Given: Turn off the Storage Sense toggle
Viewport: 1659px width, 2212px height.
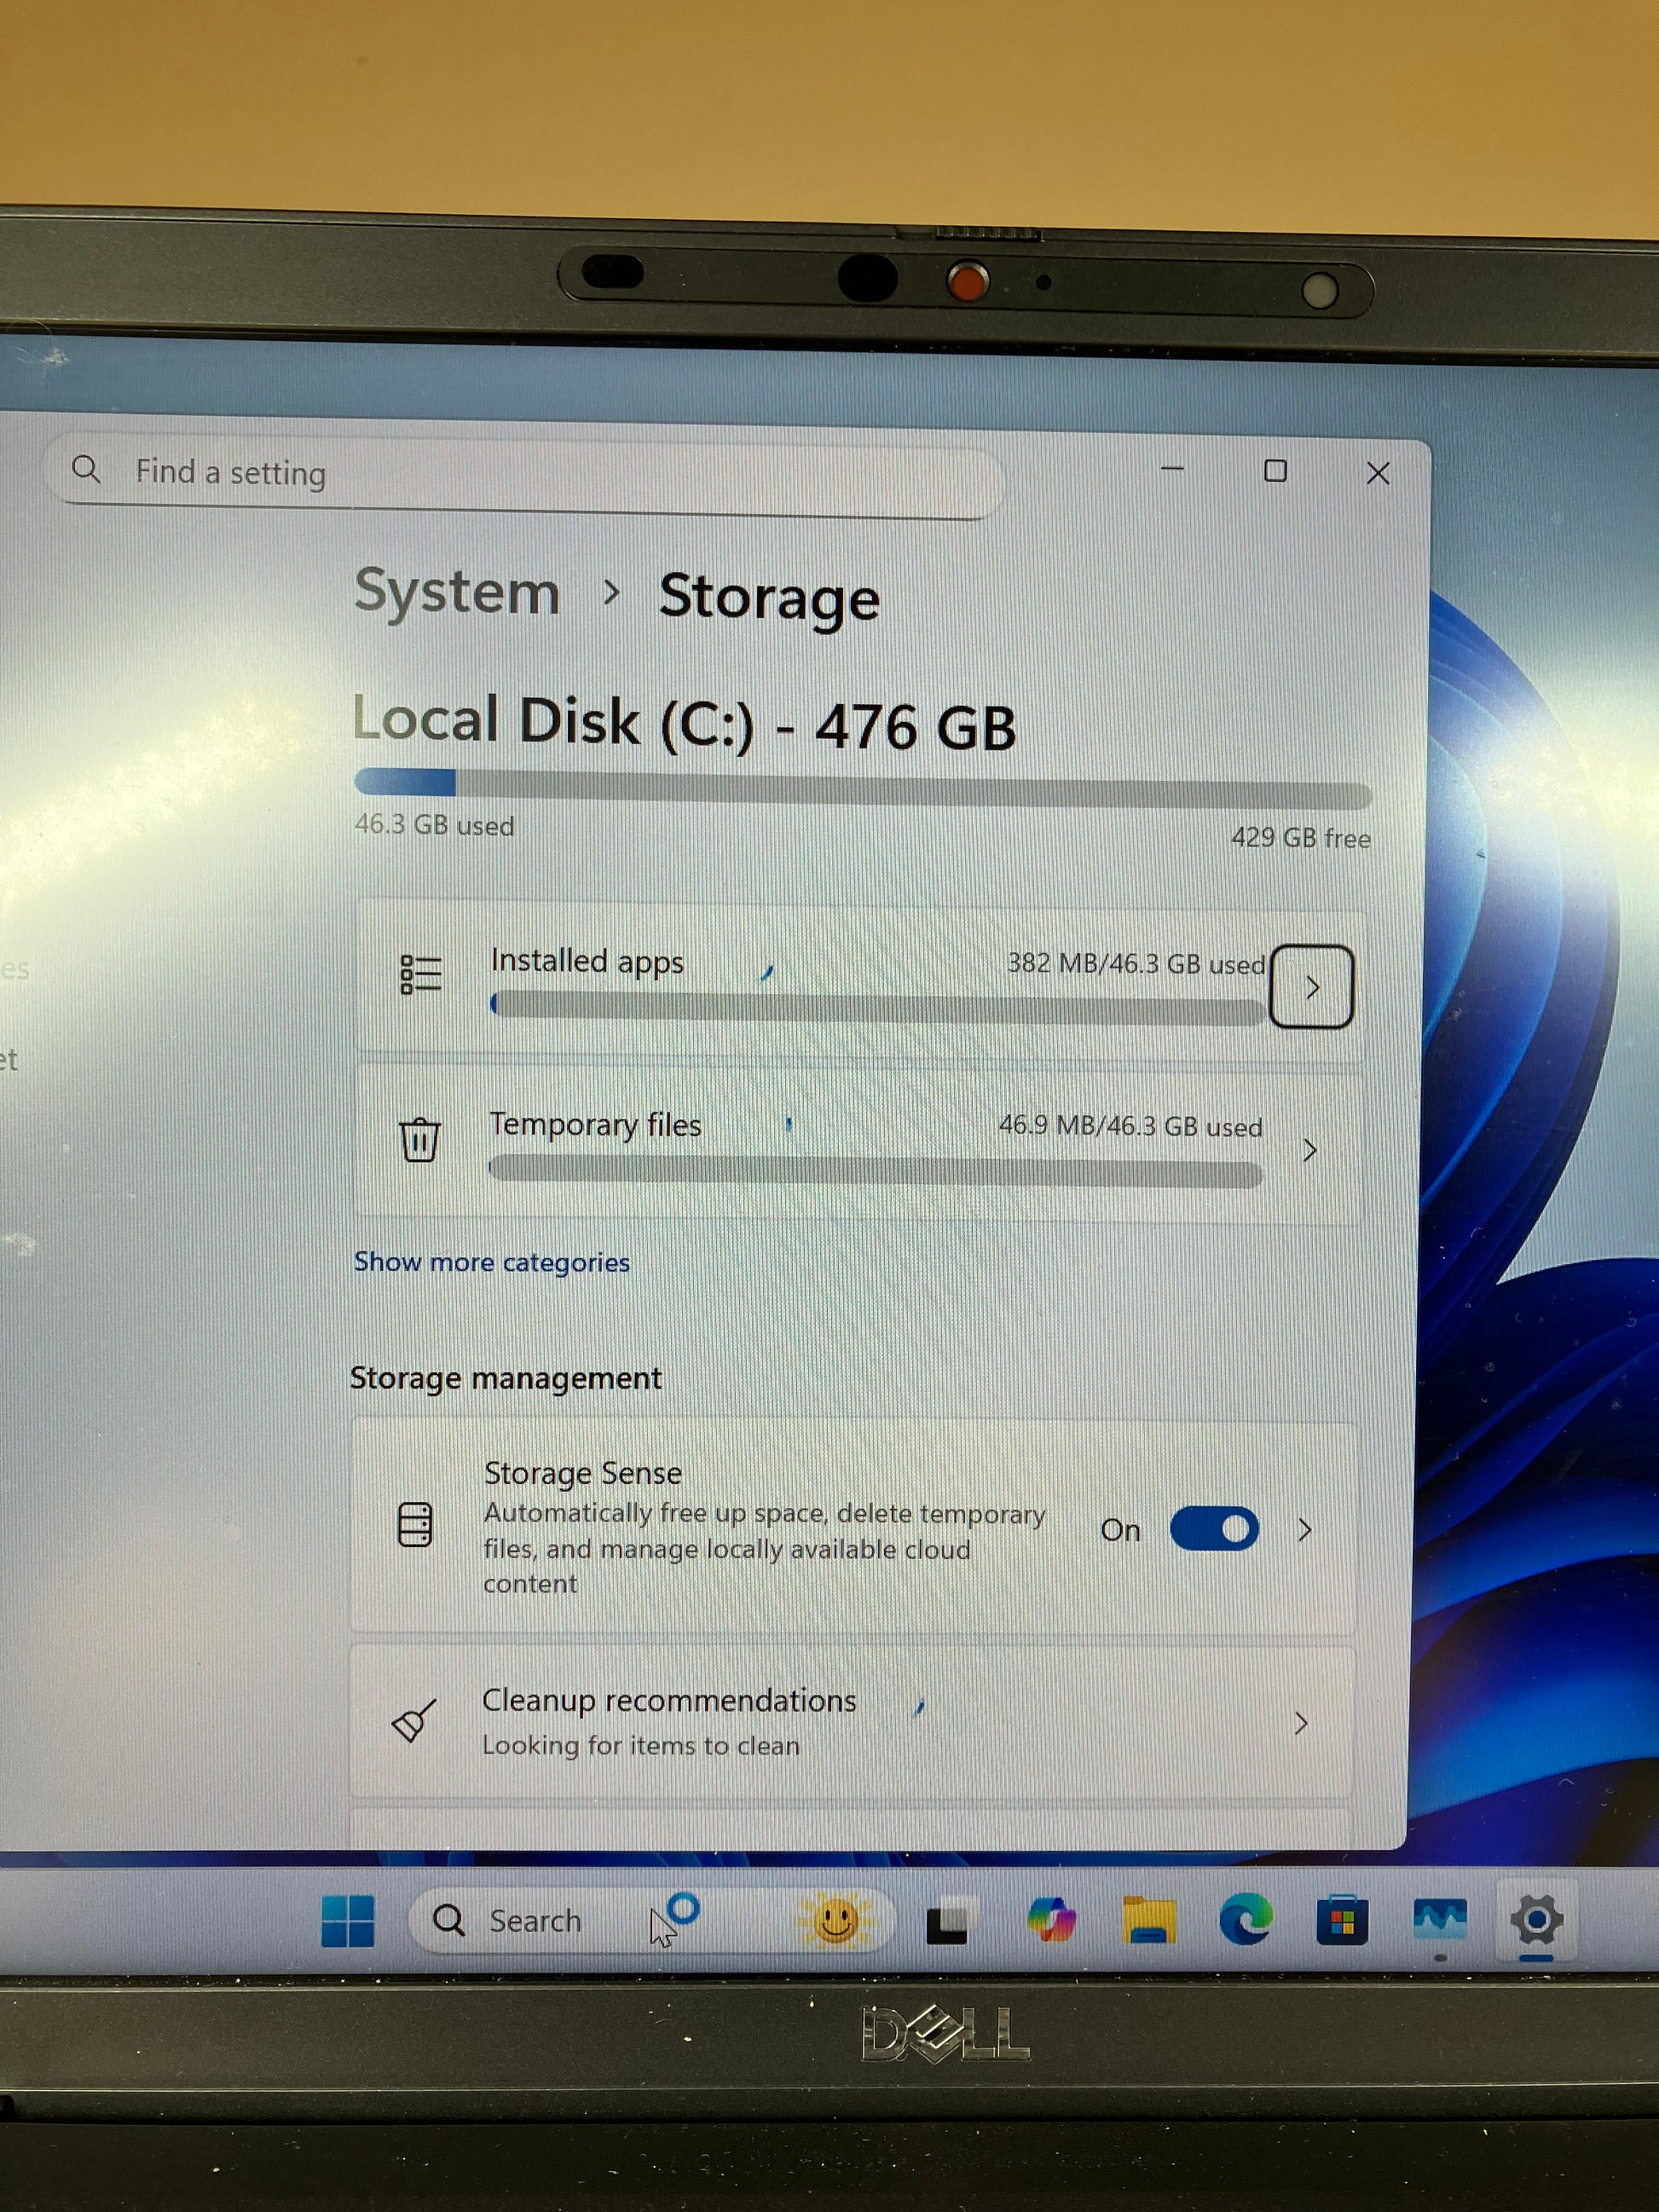Looking at the screenshot, I should point(1214,1529).
